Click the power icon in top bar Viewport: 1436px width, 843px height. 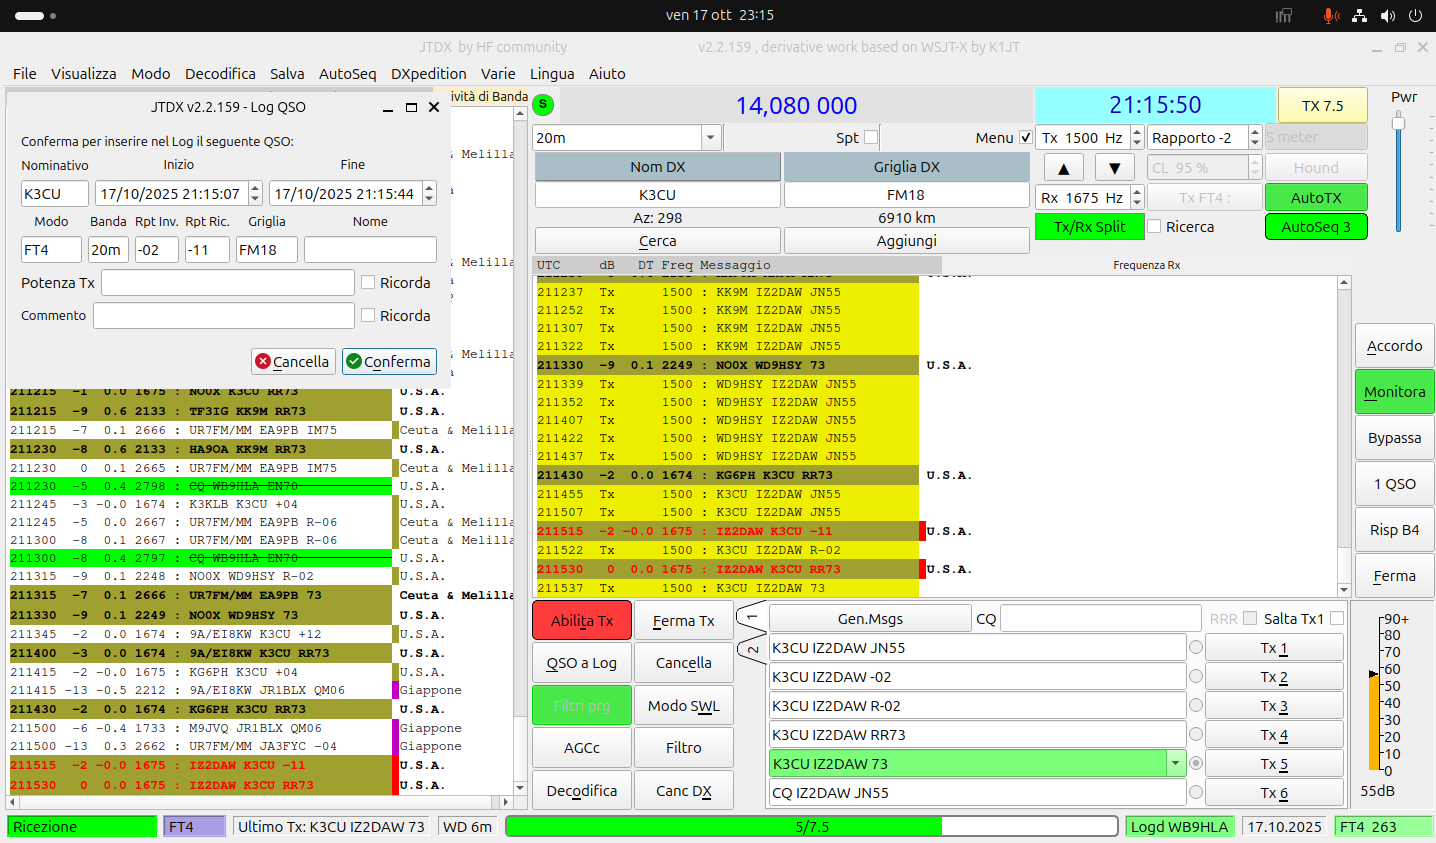[1415, 15]
